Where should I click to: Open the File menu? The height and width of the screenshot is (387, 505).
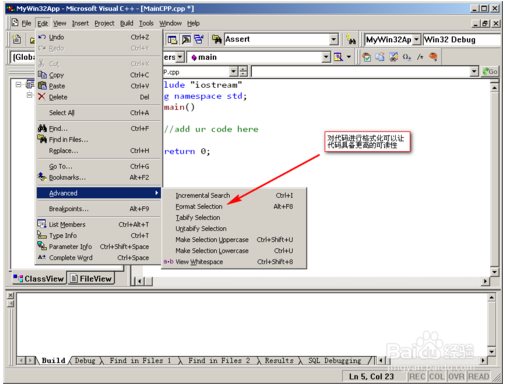coord(26,23)
